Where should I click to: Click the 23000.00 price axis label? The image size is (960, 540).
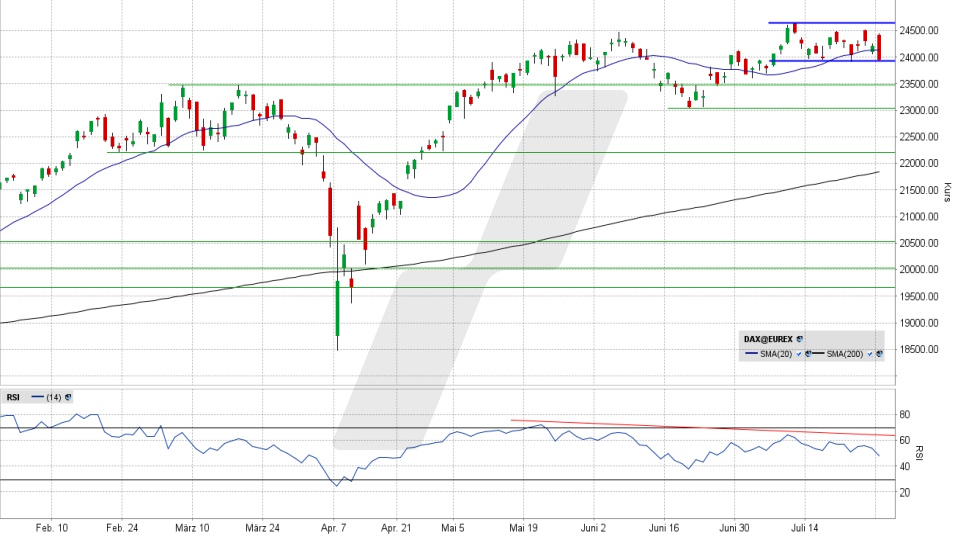pos(919,110)
